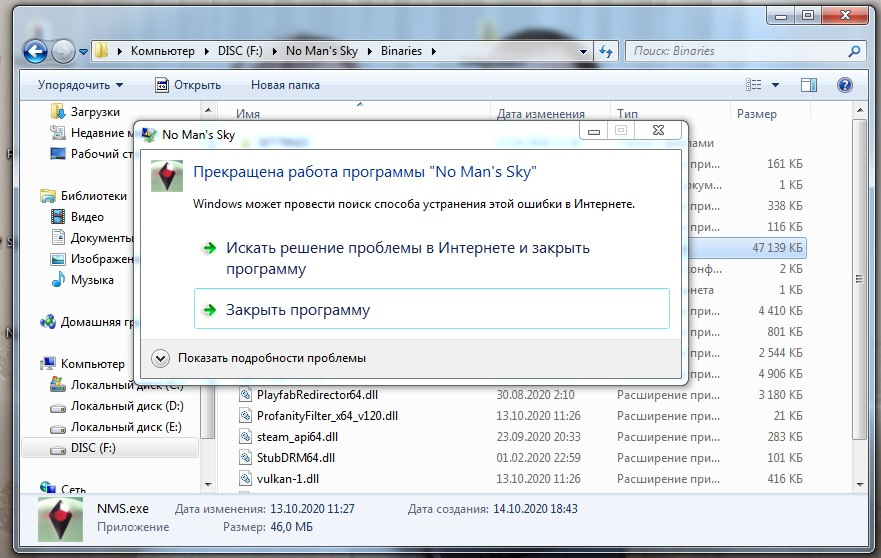Click the Сеть network icon

48,488
